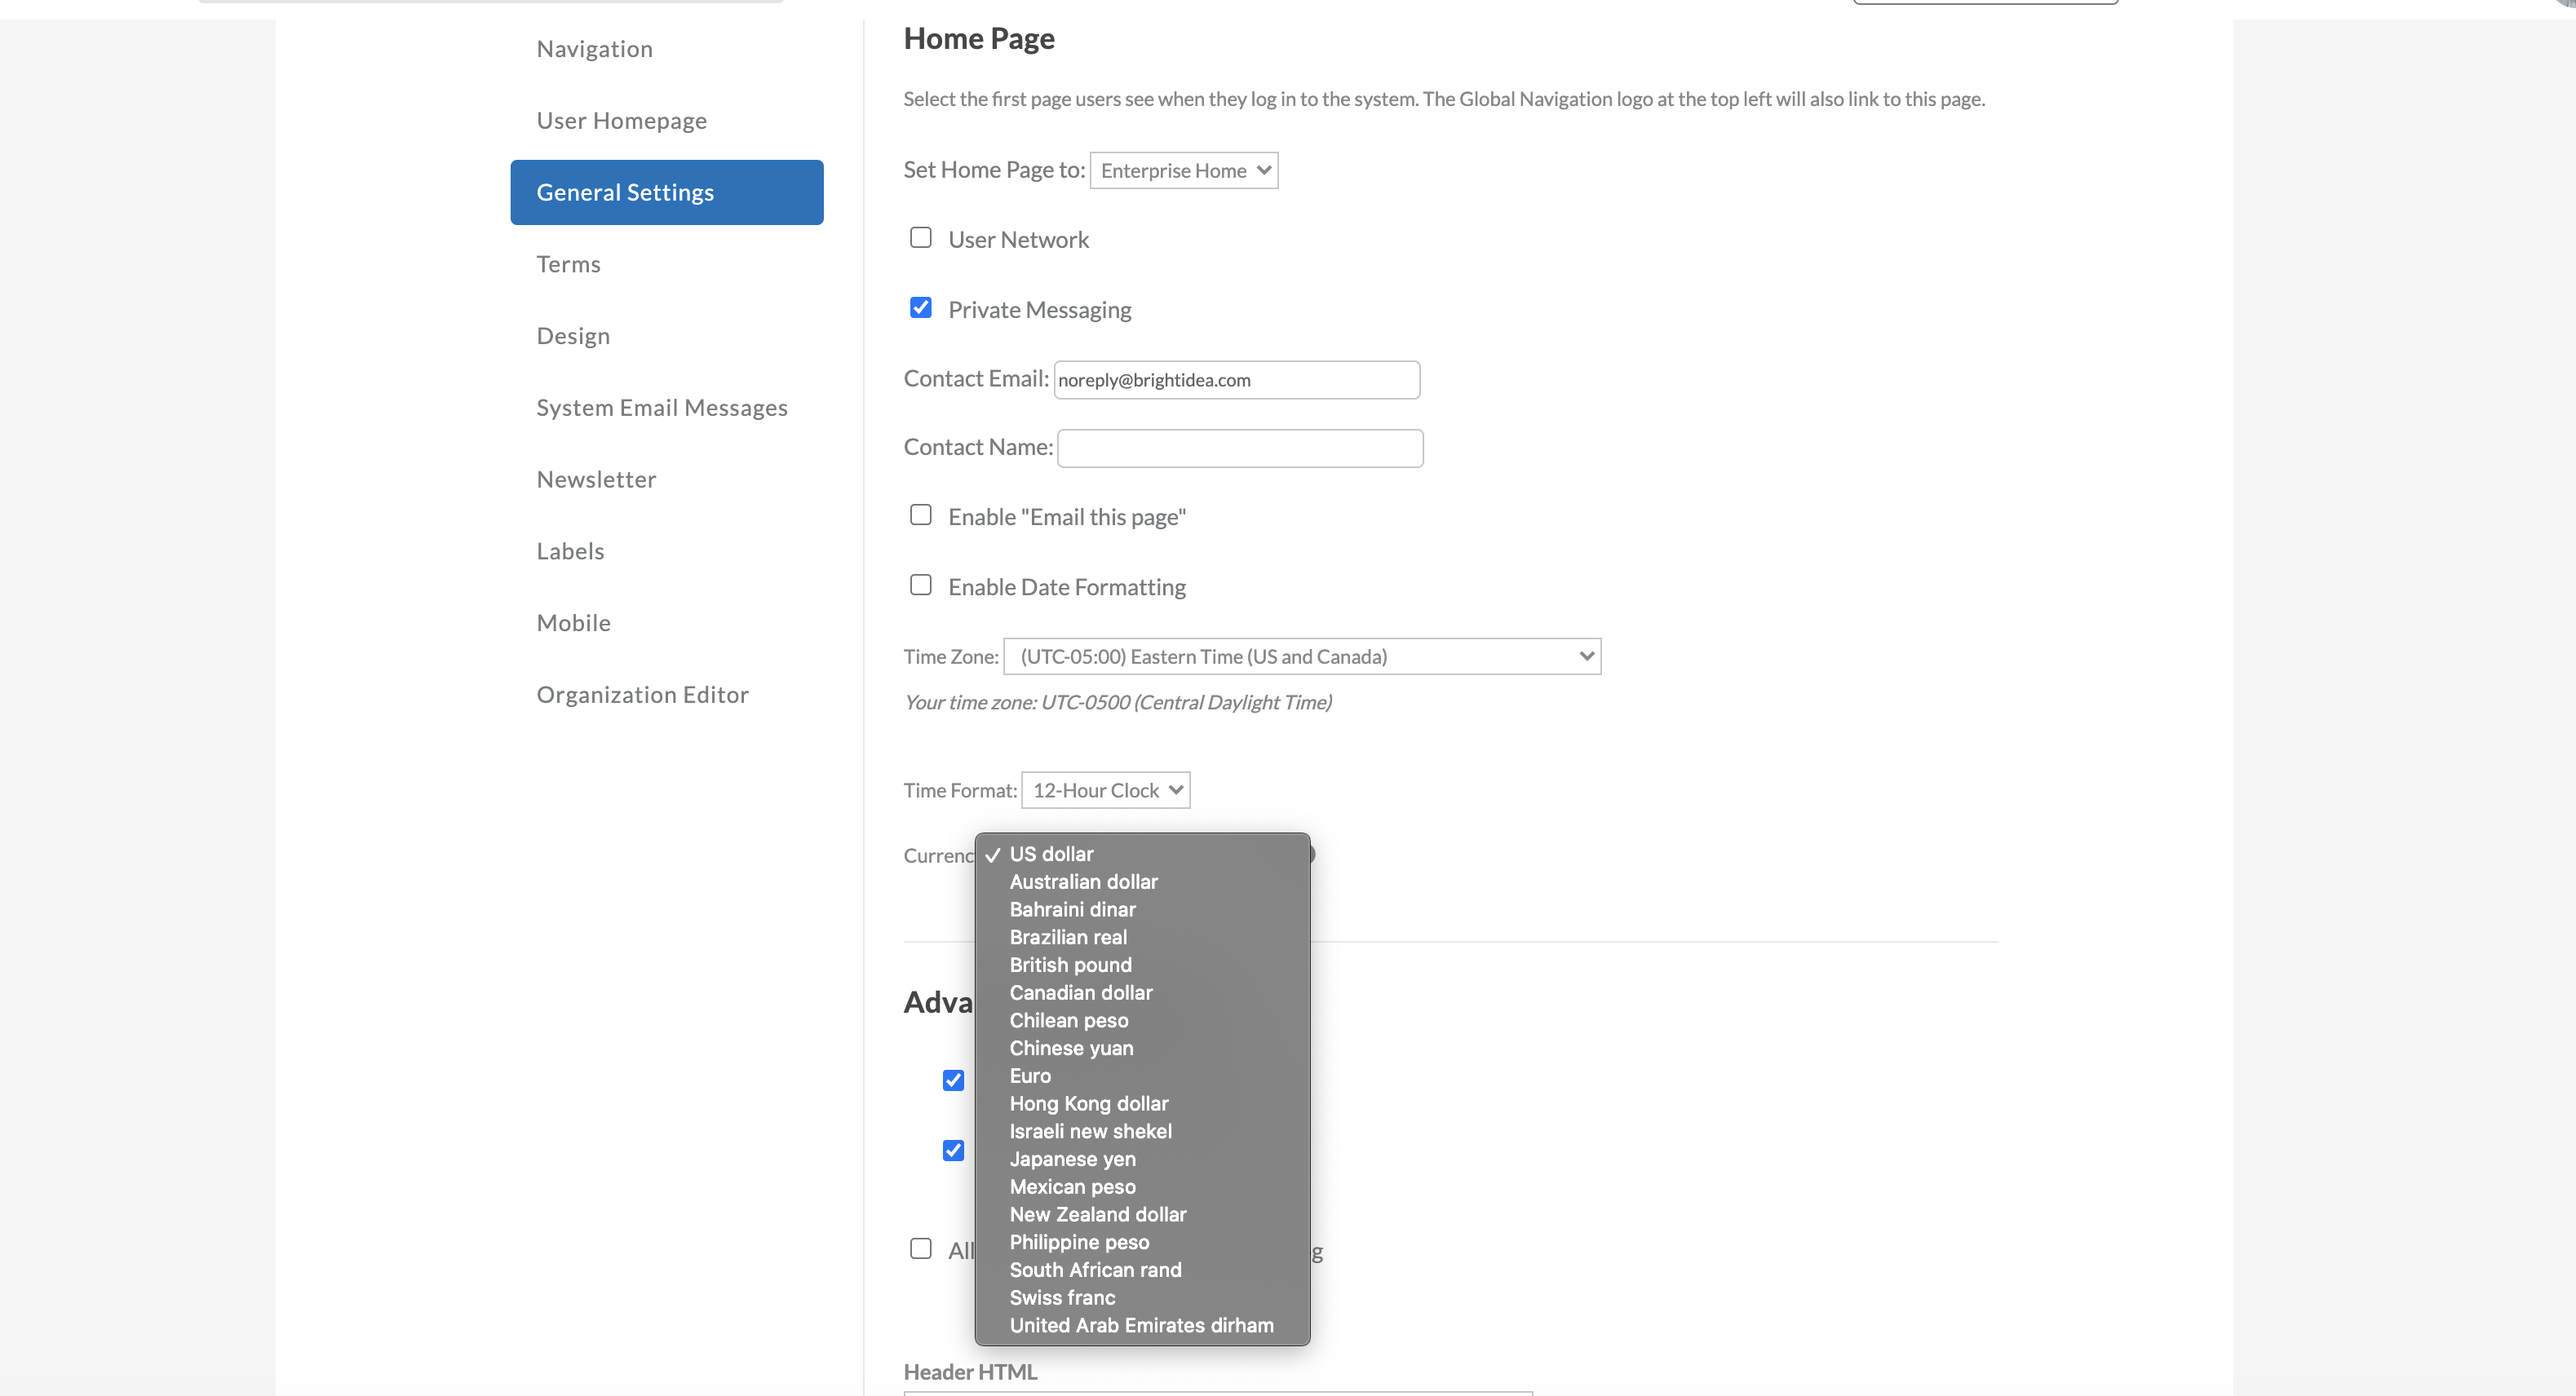The image size is (2576, 1396).
Task: Select Mexican peso option
Action: tap(1142, 1187)
